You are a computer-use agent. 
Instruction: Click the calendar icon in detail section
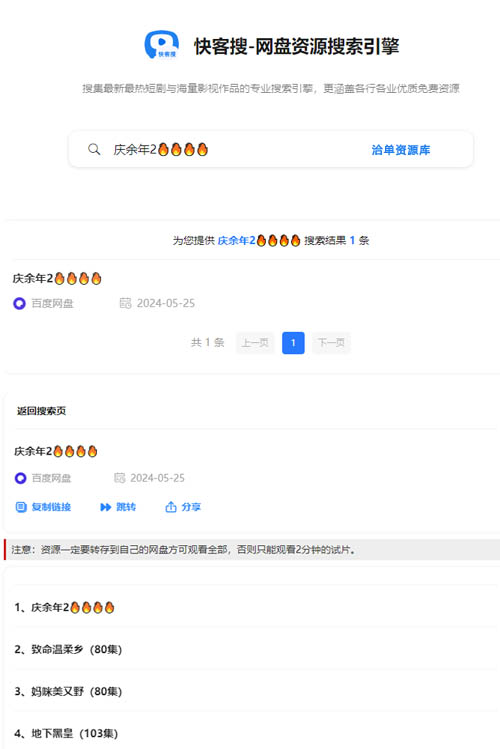pyautogui.click(x=119, y=478)
